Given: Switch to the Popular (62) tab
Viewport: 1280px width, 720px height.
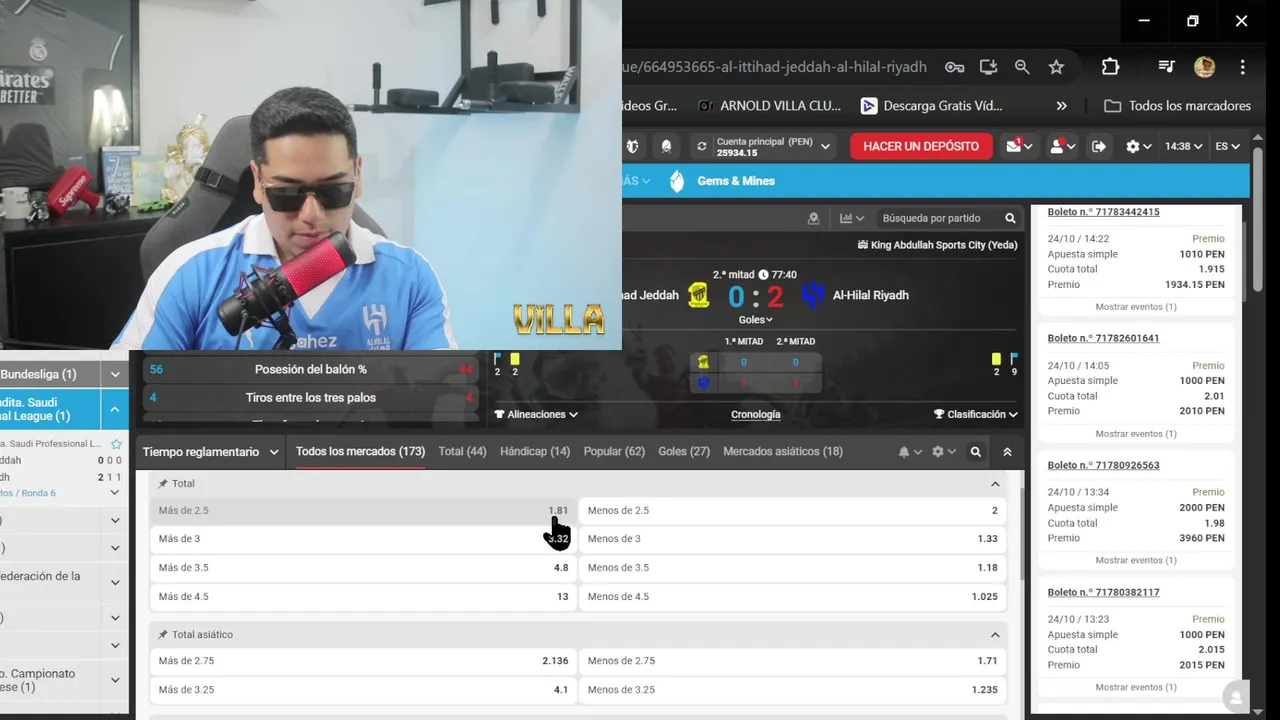Looking at the screenshot, I should 614,452.
